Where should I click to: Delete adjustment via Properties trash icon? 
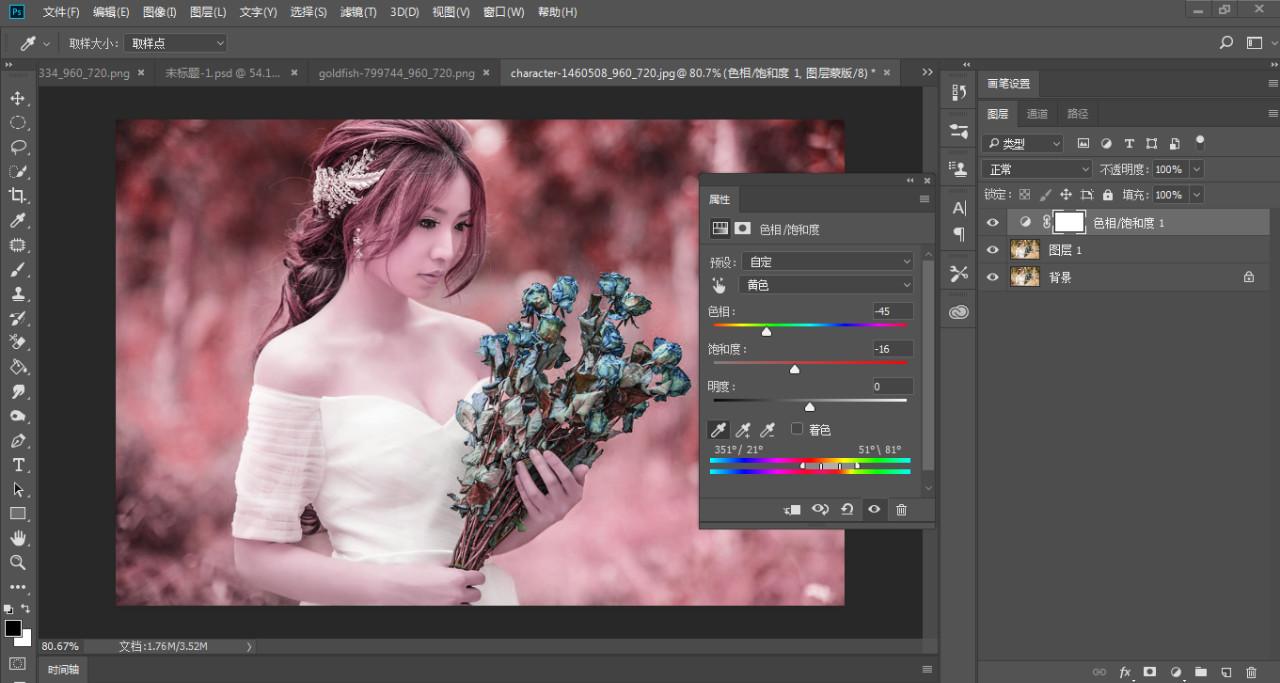coord(901,510)
